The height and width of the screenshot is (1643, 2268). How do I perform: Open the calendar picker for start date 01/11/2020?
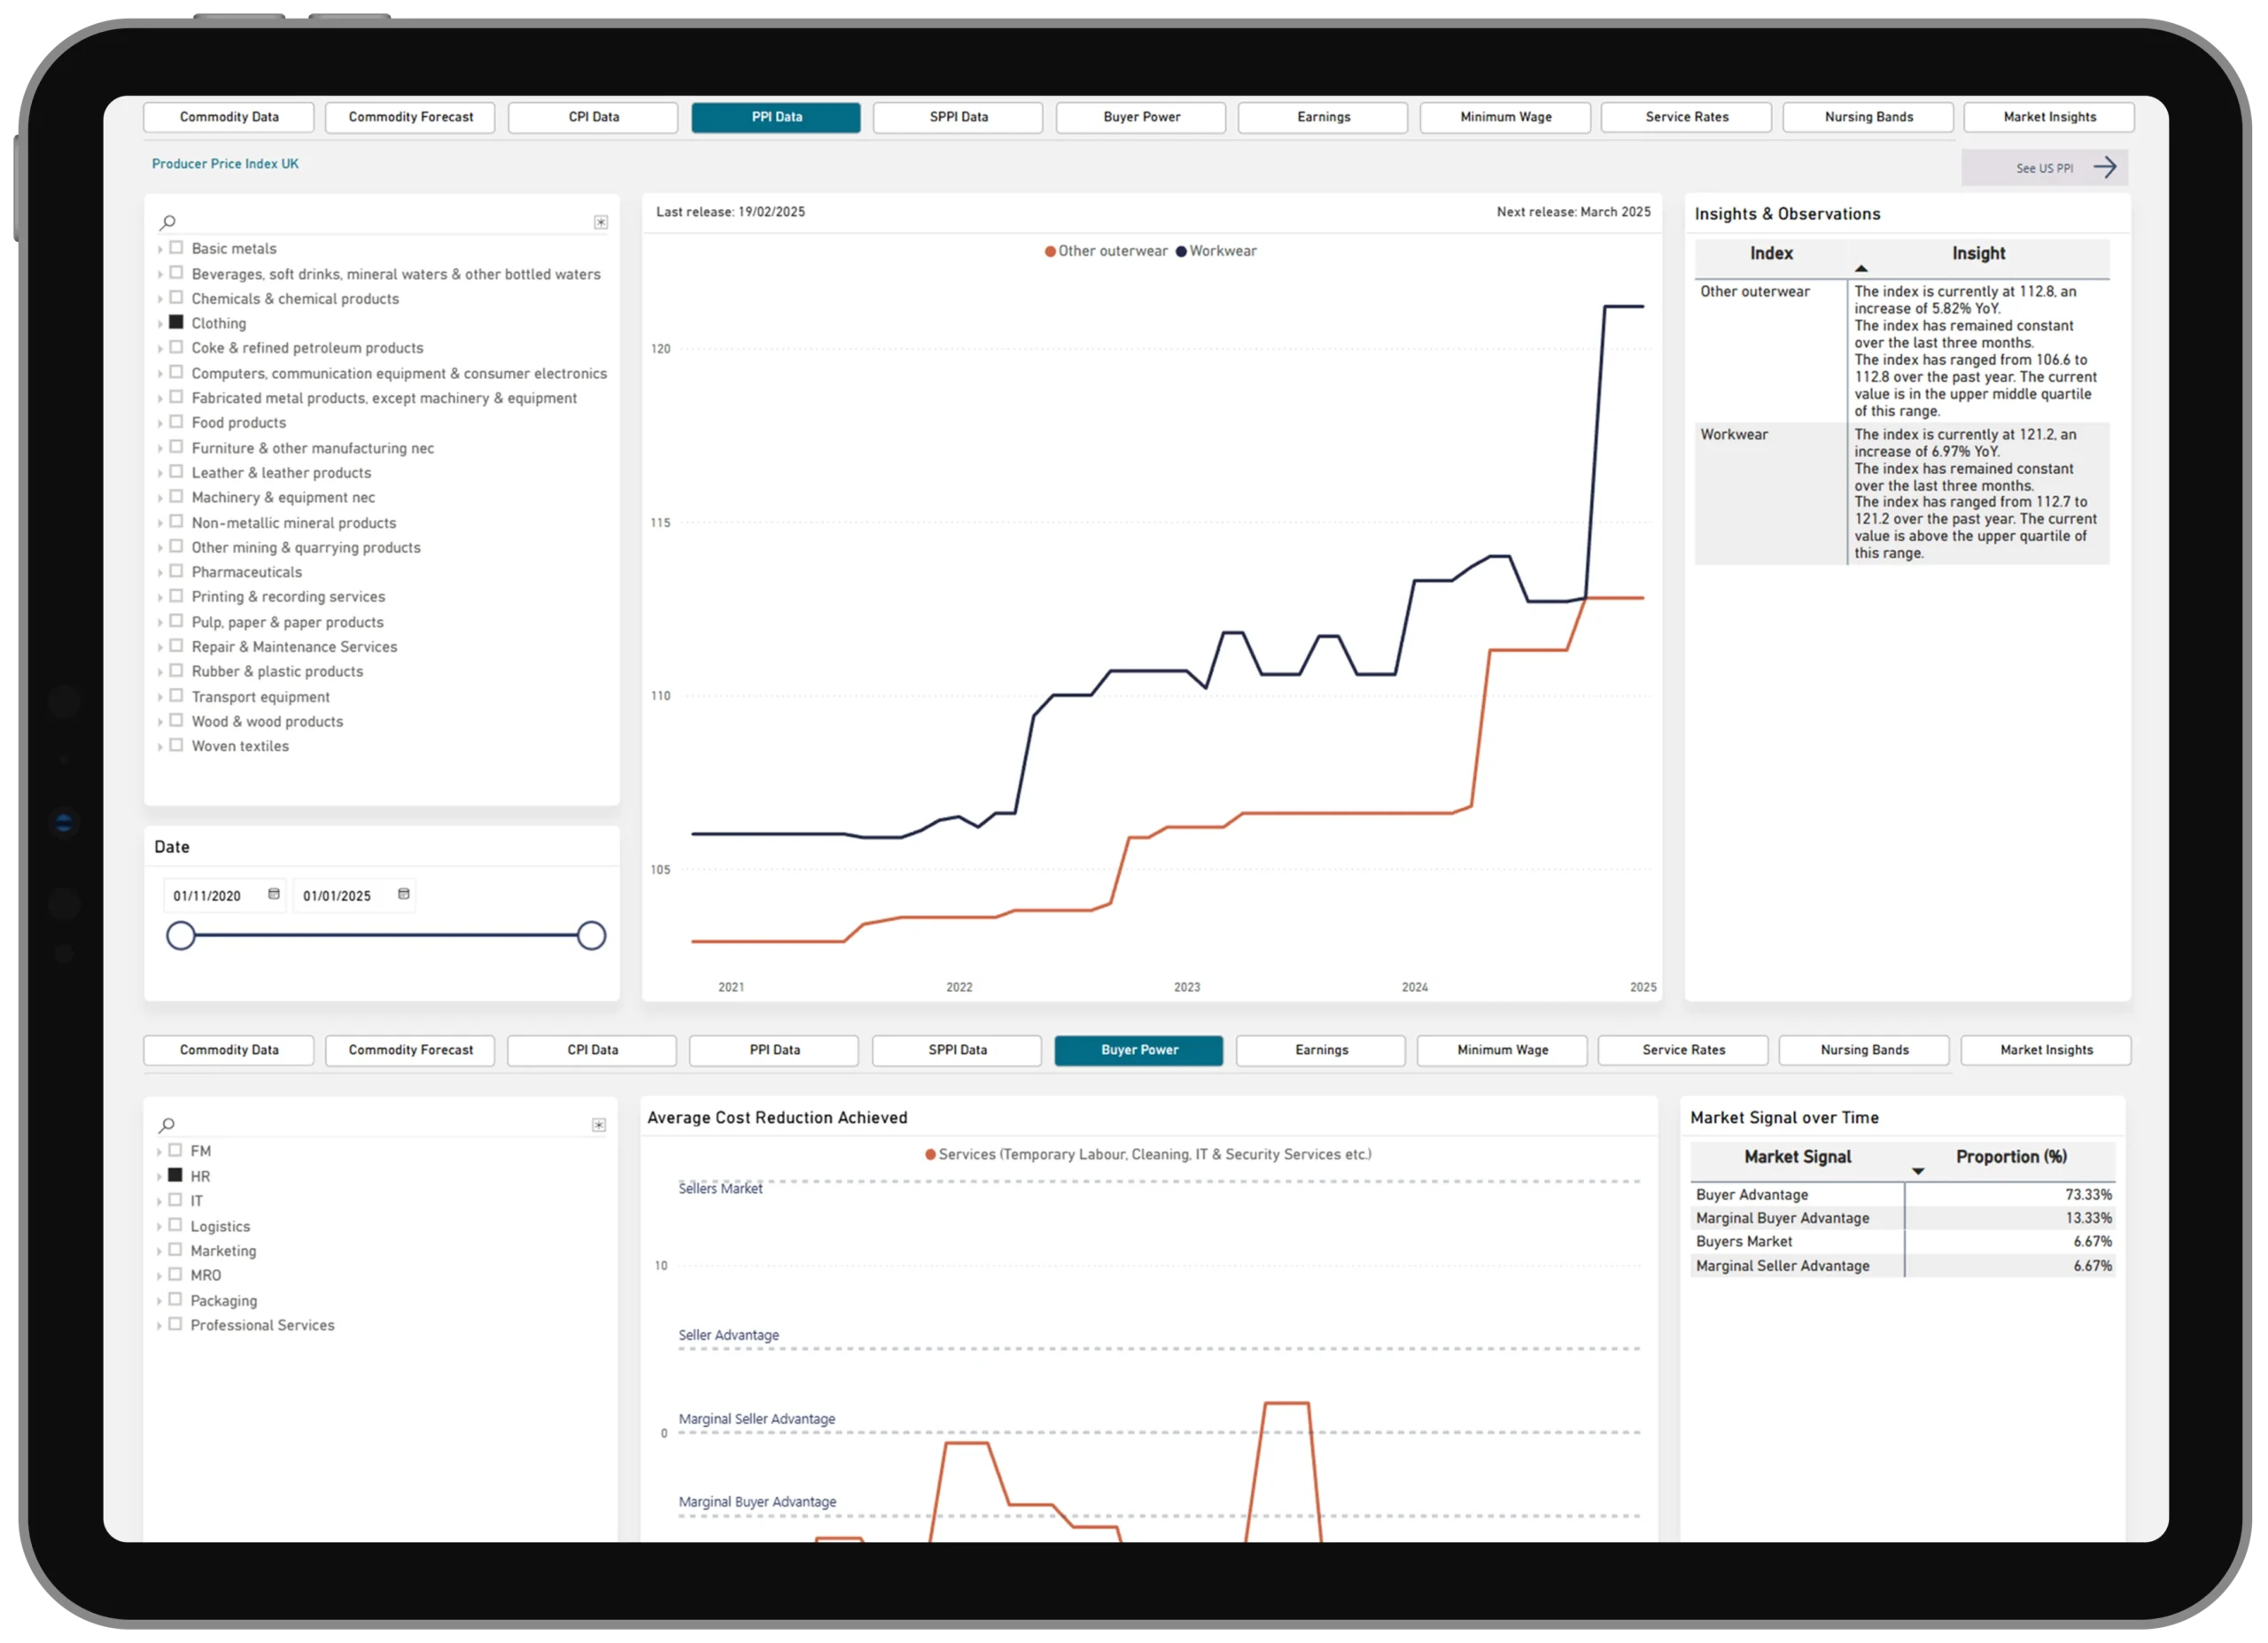coord(273,894)
